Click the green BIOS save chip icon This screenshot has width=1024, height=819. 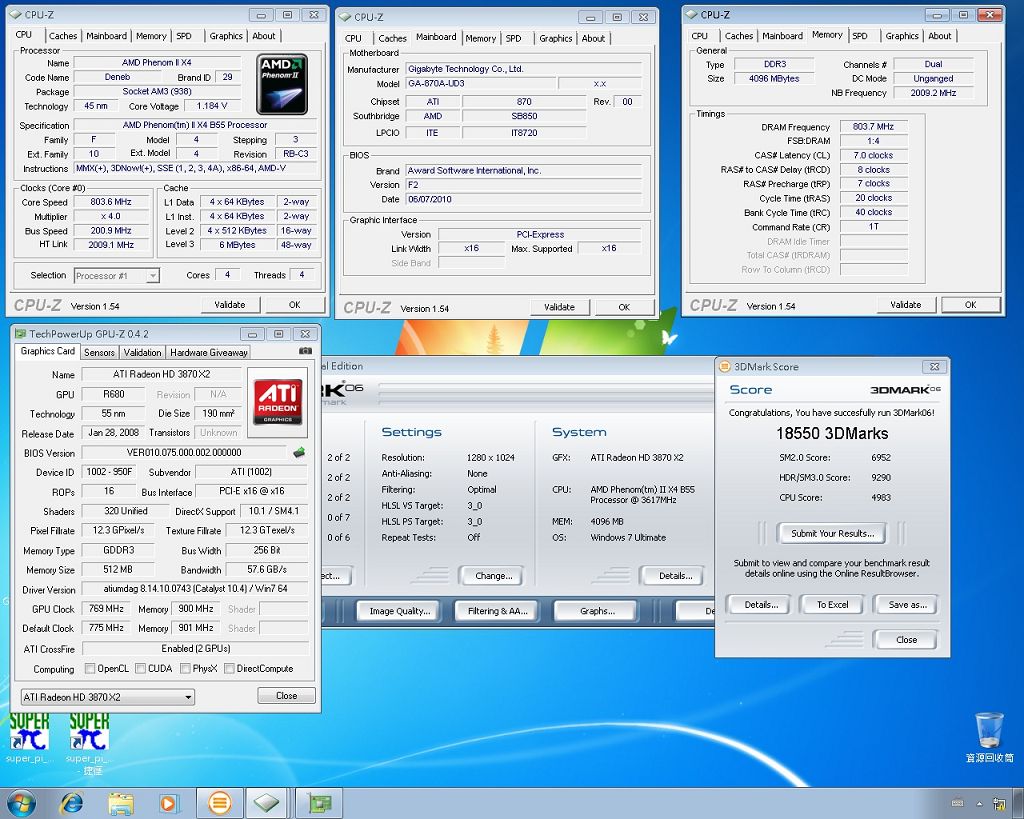299,452
